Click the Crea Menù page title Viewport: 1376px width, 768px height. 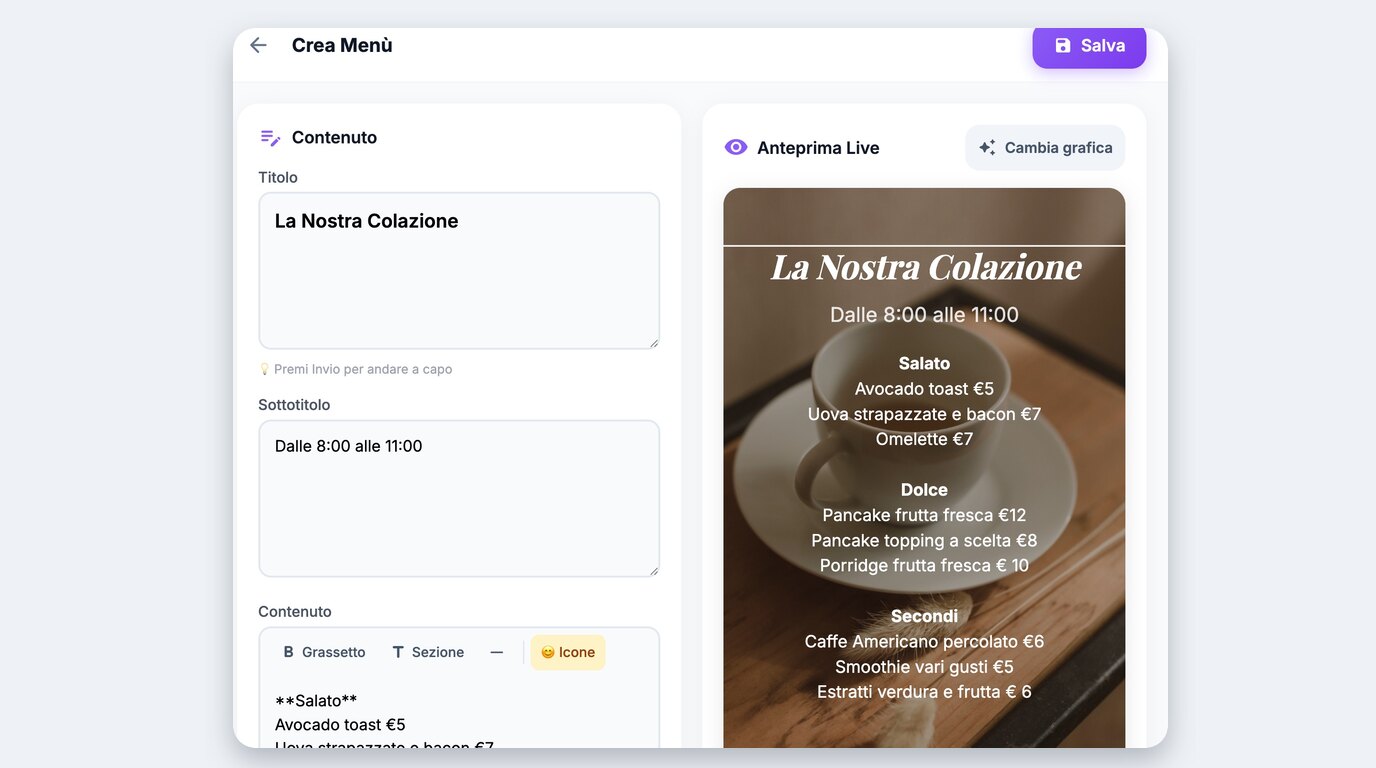click(x=342, y=45)
